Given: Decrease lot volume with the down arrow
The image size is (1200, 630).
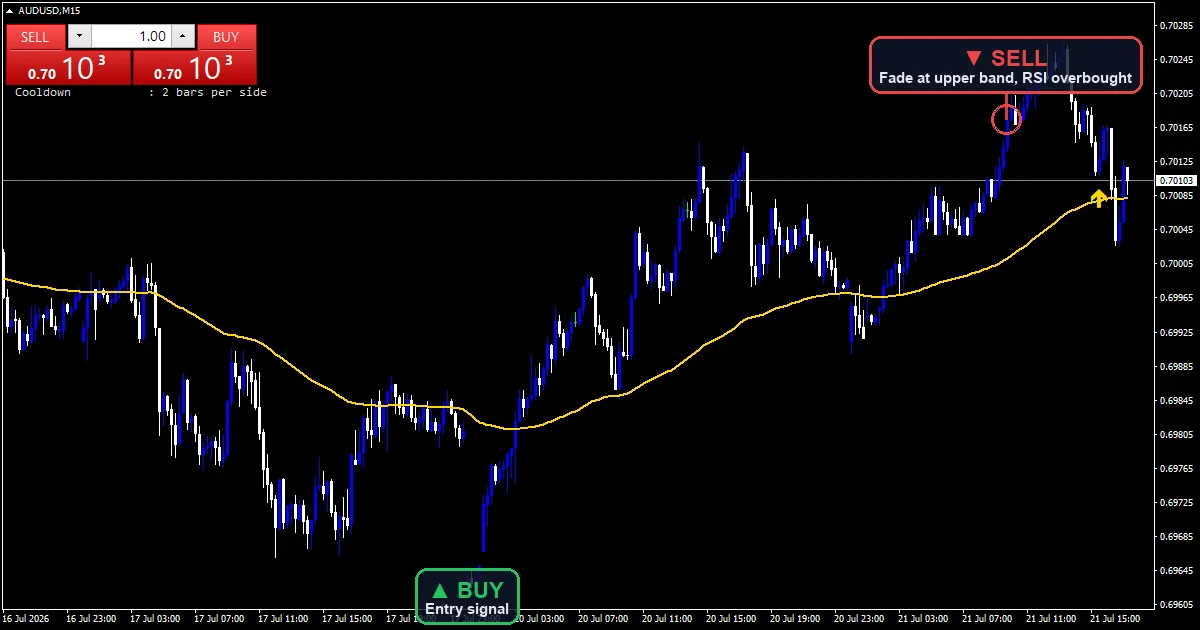Looking at the screenshot, I should (x=79, y=37).
